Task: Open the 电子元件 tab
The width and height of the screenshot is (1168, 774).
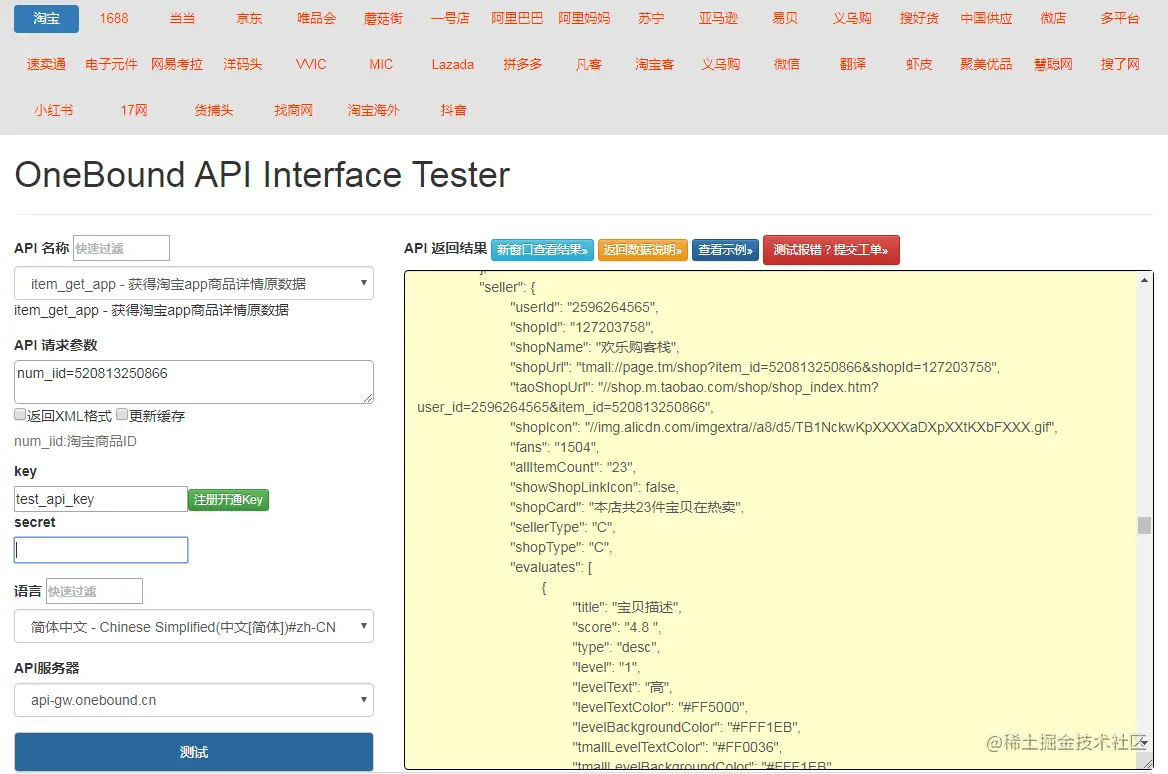Action: pos(111,64)
